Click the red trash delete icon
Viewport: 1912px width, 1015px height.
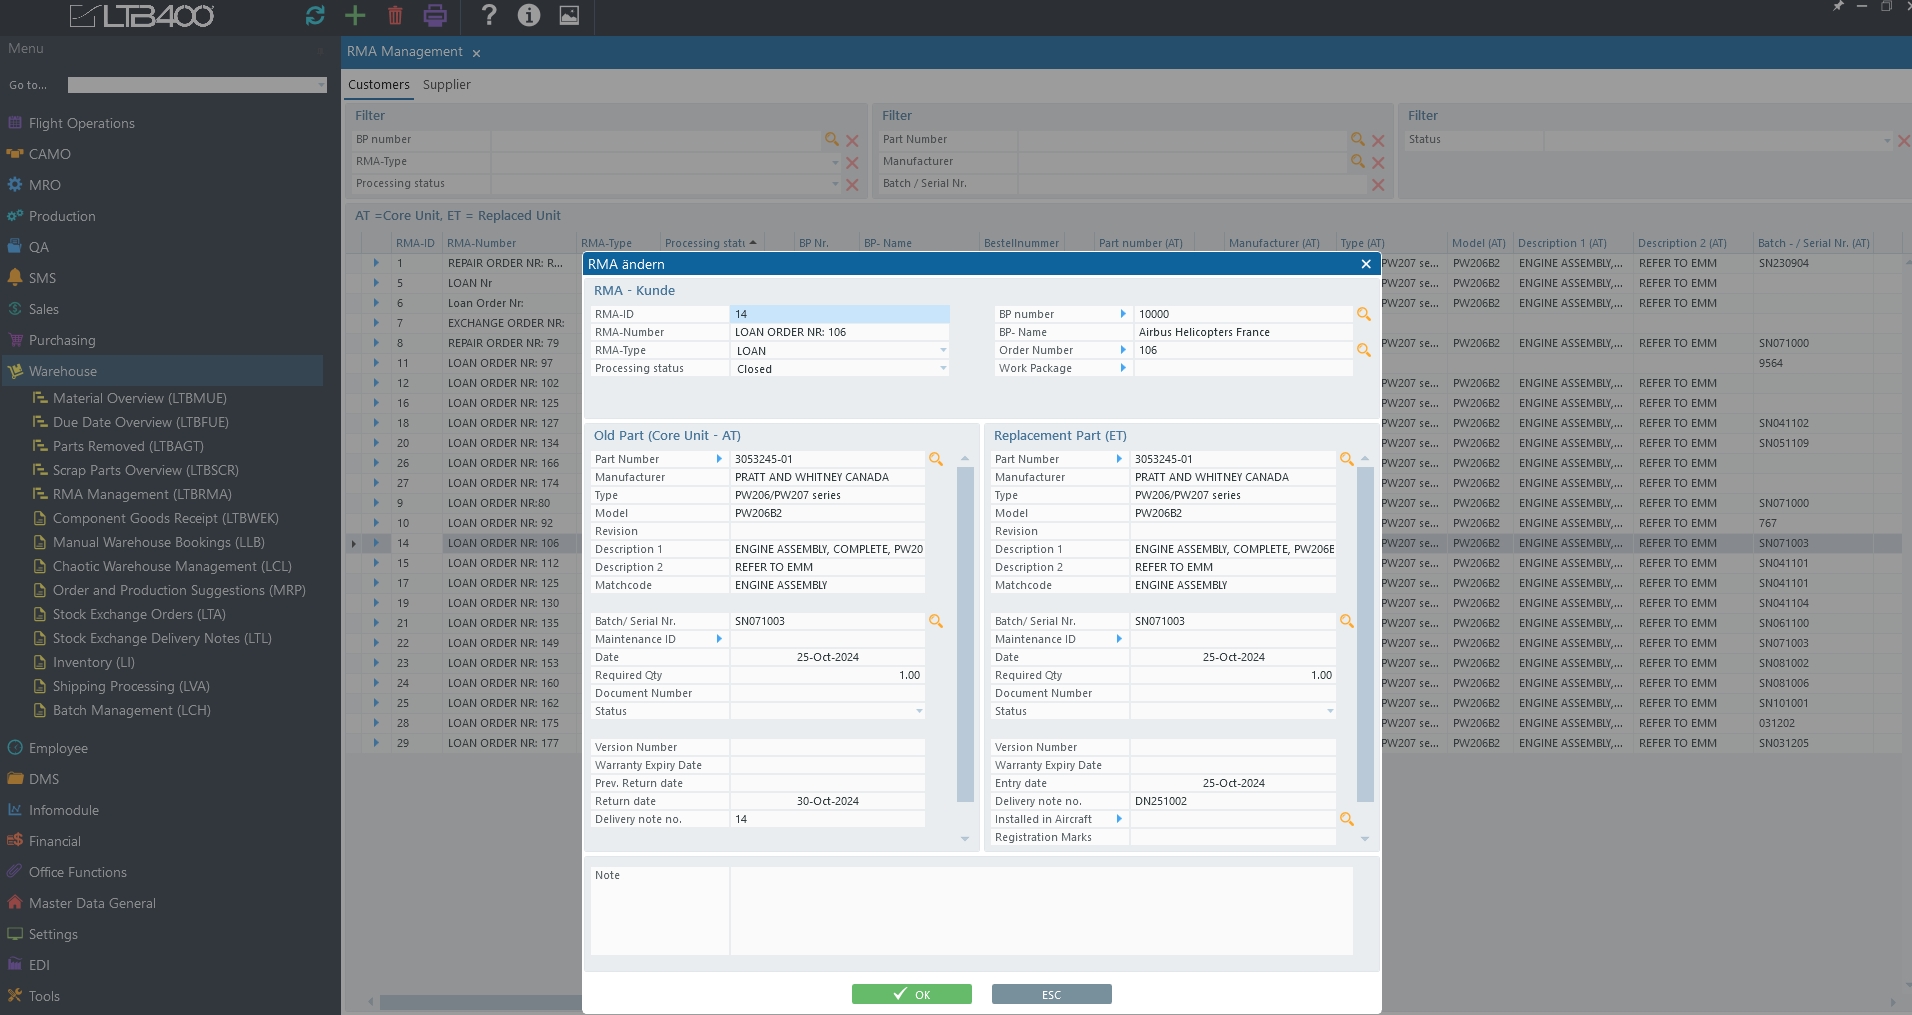click(x=395, y=15)
